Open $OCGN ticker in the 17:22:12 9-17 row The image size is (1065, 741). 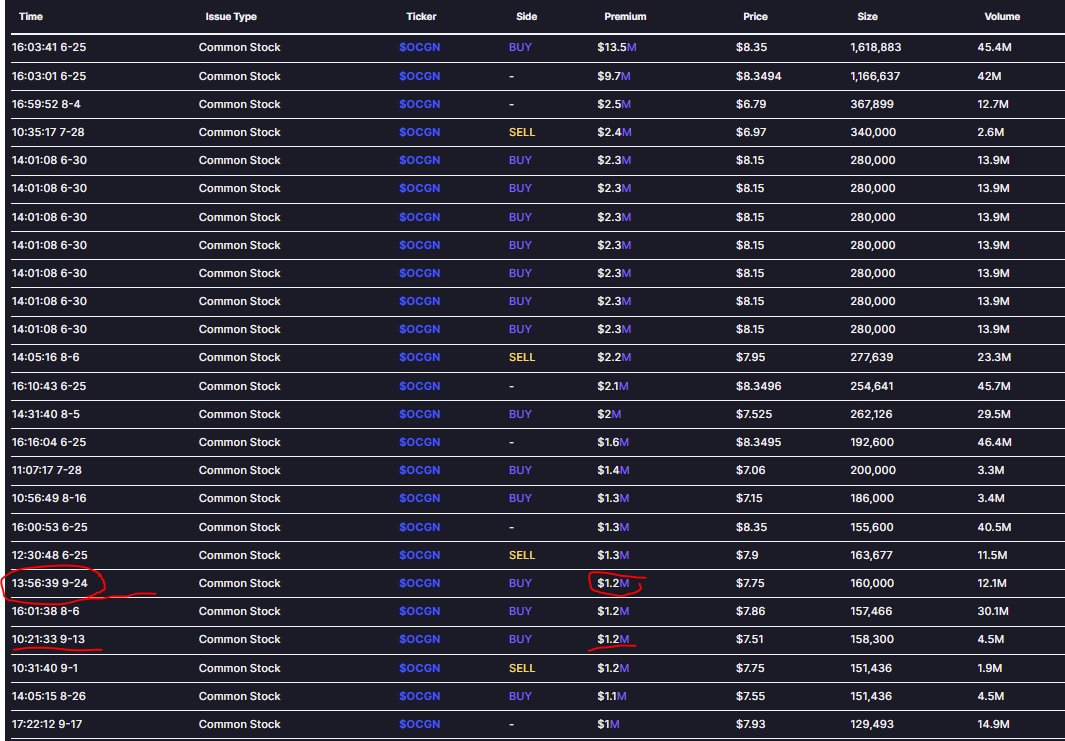pyautogui.click(x=419, y=724)
